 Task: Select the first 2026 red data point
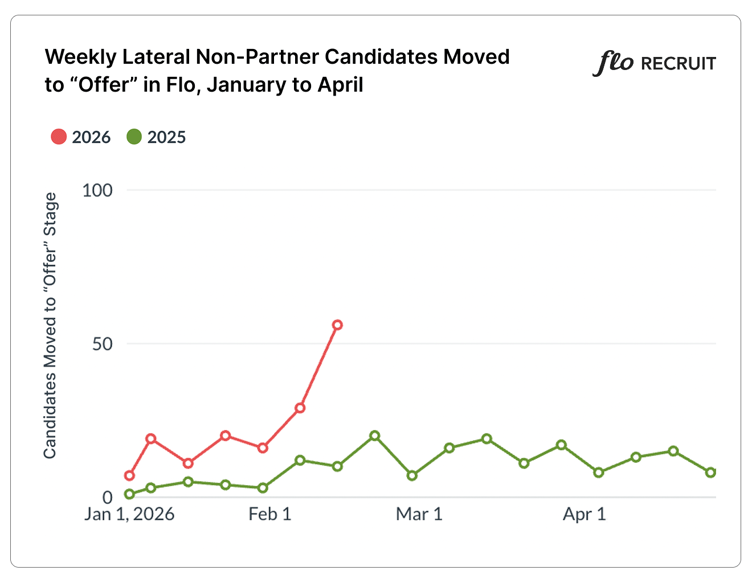(130, 475)
